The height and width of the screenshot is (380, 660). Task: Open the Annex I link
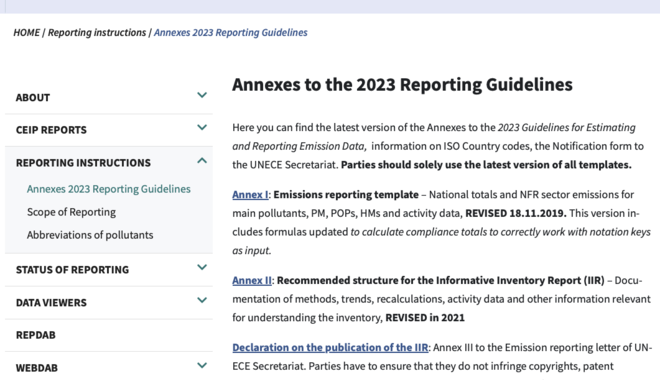(x=250, y=195)
